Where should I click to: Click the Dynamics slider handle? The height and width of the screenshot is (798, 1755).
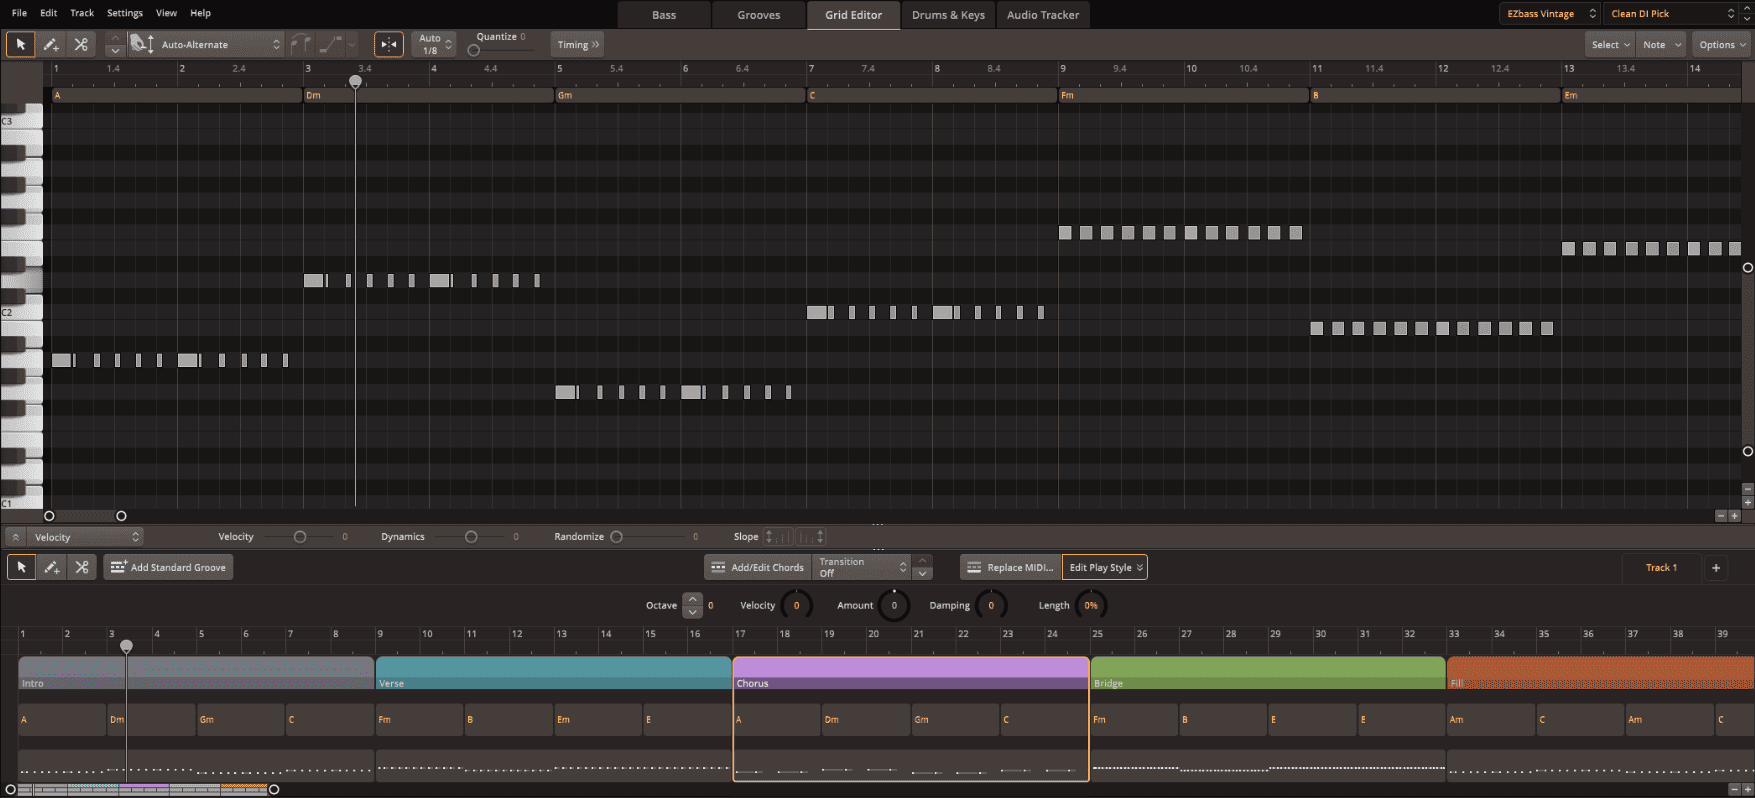tap(471, 537)
